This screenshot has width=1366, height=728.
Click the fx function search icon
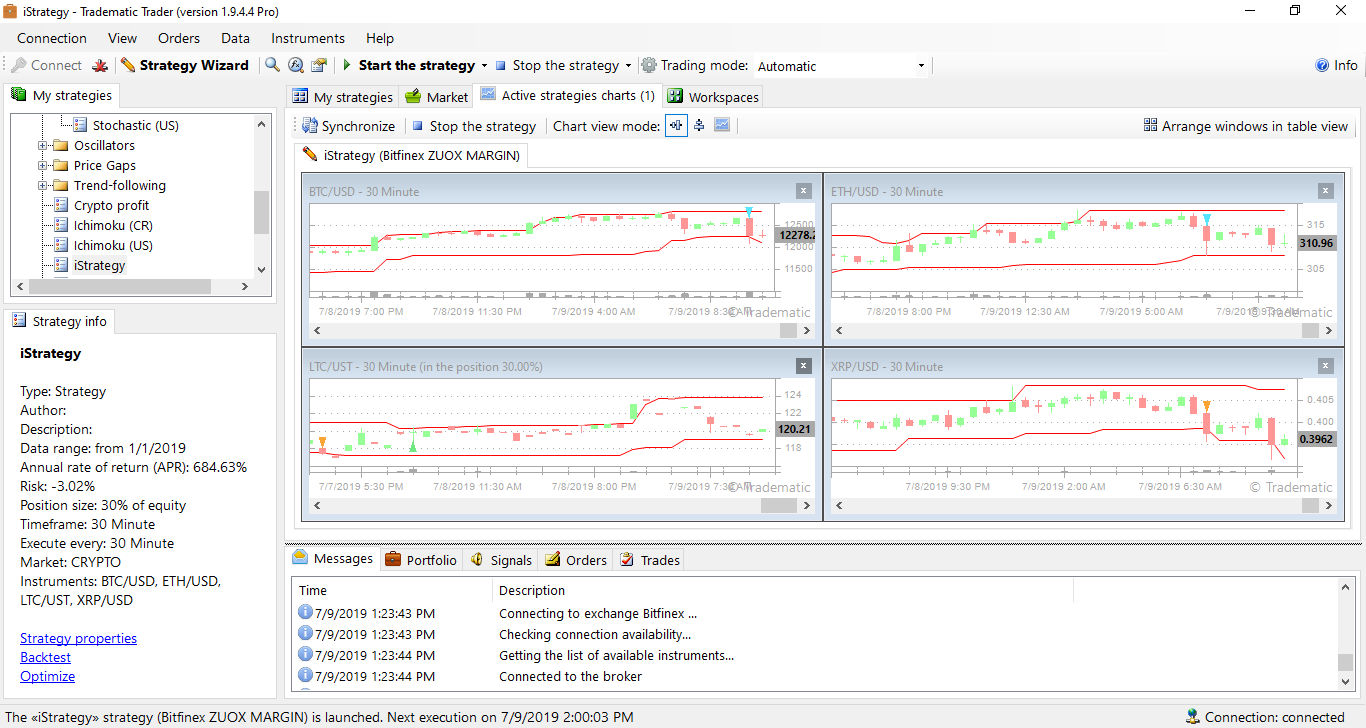(x=296, y=66)
